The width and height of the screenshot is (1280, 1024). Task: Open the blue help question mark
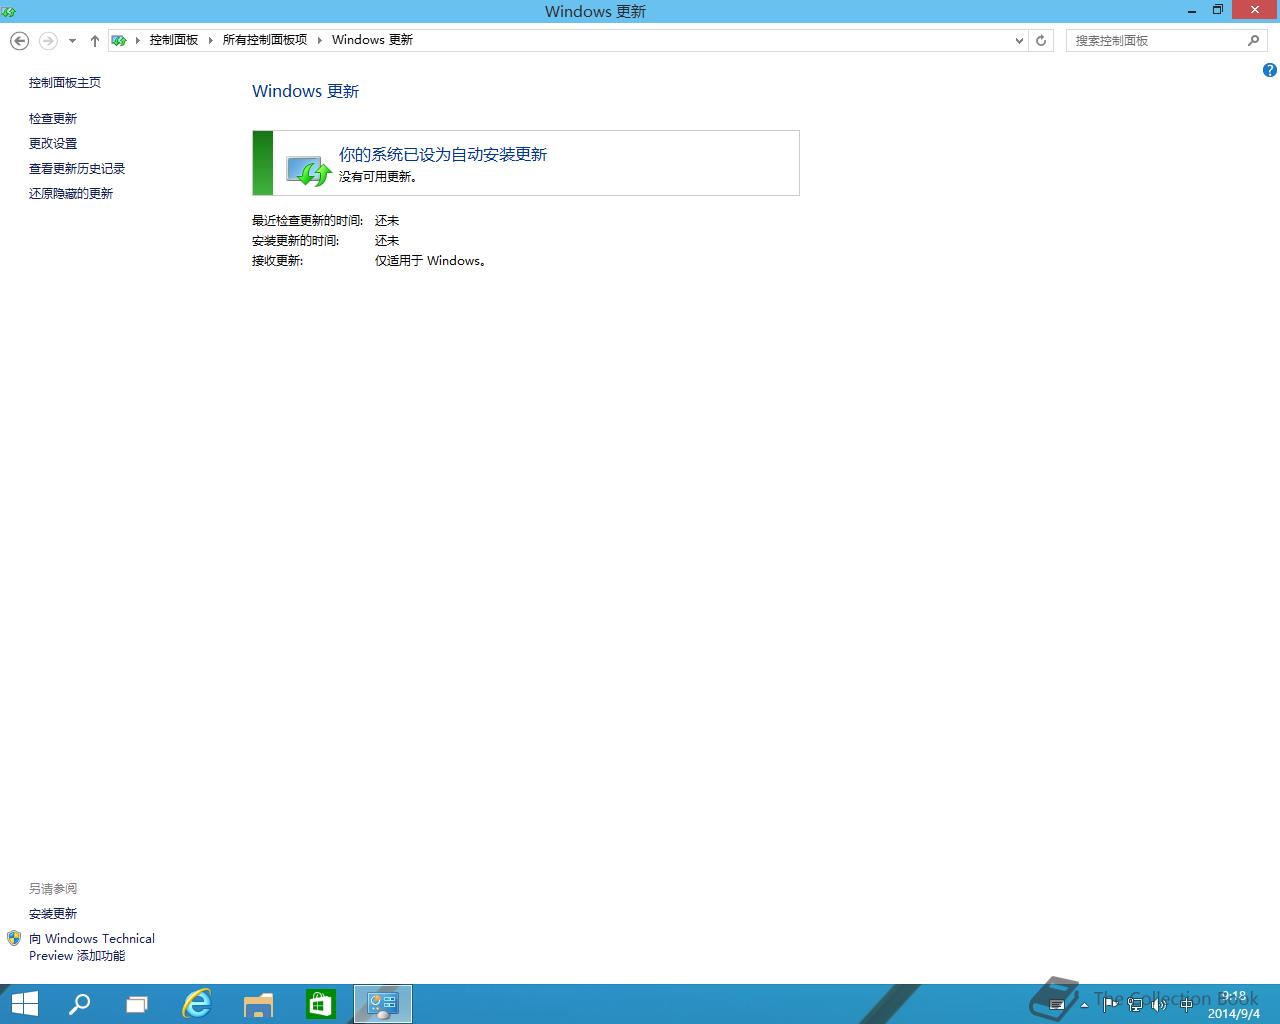click(1270, 70)
